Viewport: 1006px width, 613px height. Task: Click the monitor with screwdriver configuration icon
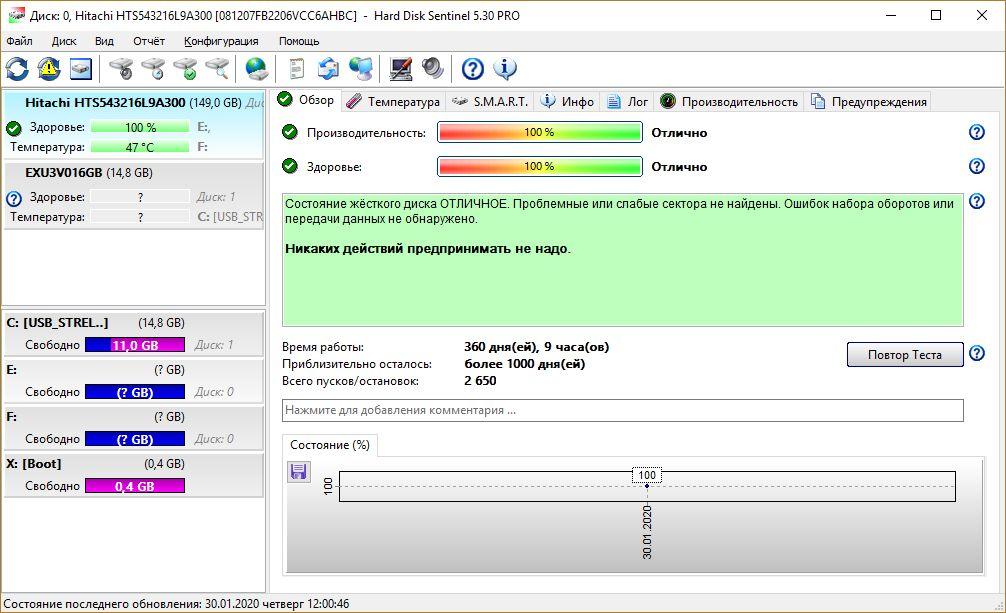[400, 69]
